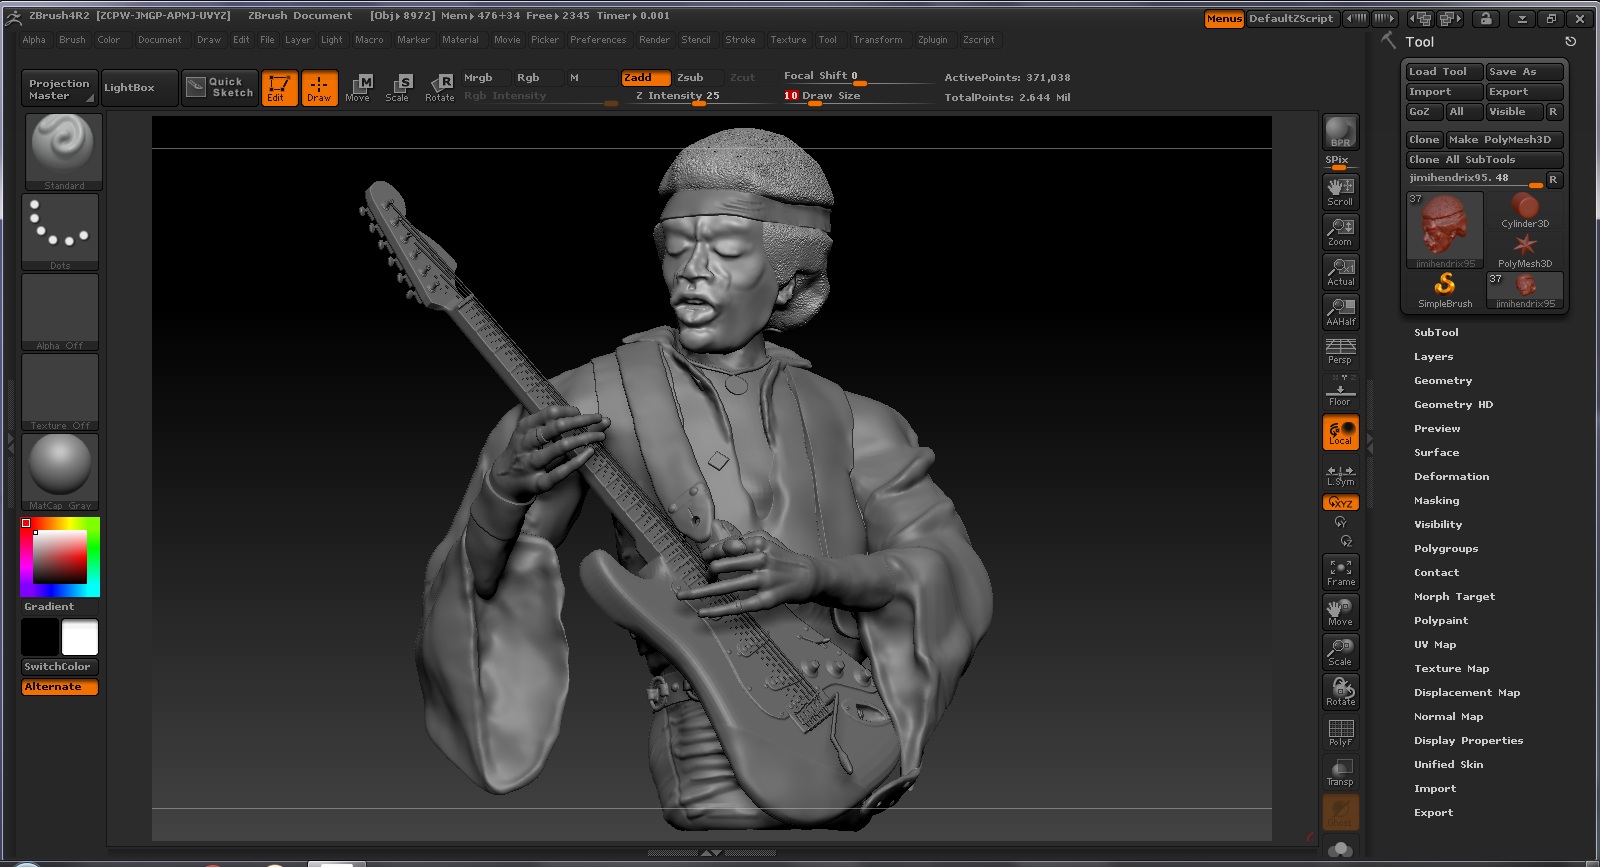Viewport: 1600px width, 867px height.
Task: Open the Render menu
Action: pyautogui.click(x=654, y=40)
